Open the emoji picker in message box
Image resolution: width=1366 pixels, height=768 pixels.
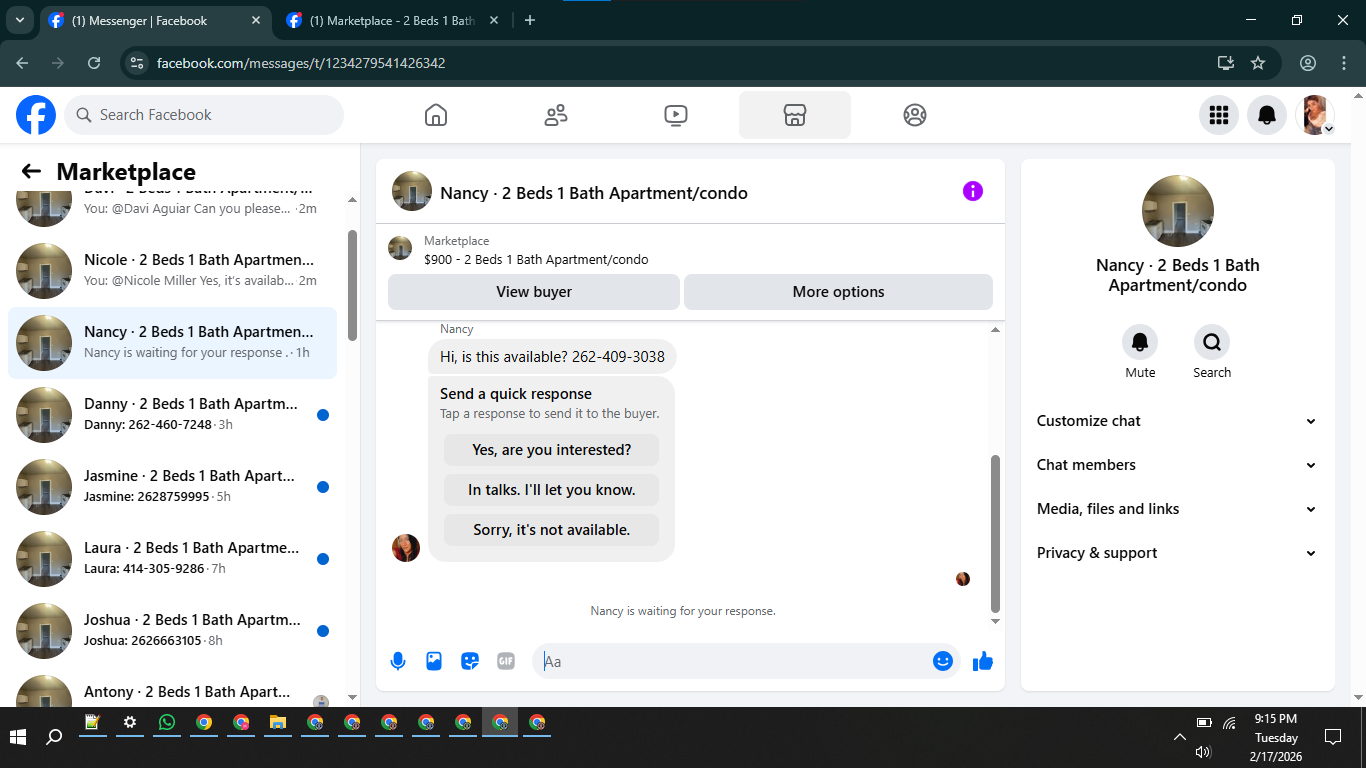[943, 661]
